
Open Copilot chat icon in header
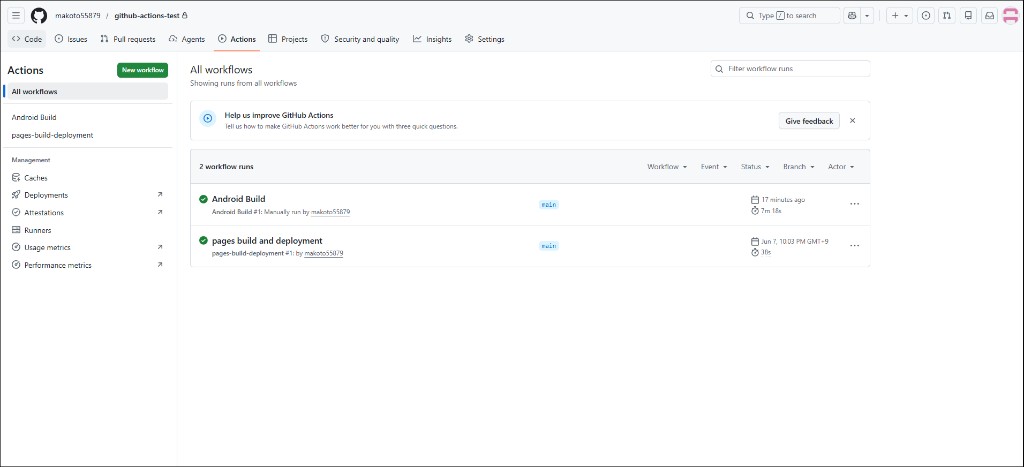(x=852, y=16)
